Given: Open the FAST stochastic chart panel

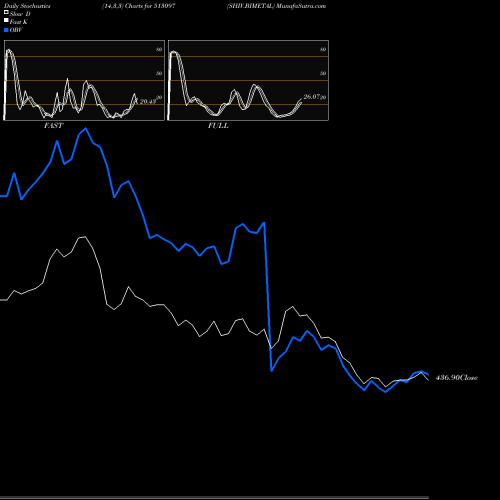Looking at the screenshot, I should (x=84, y=80).
